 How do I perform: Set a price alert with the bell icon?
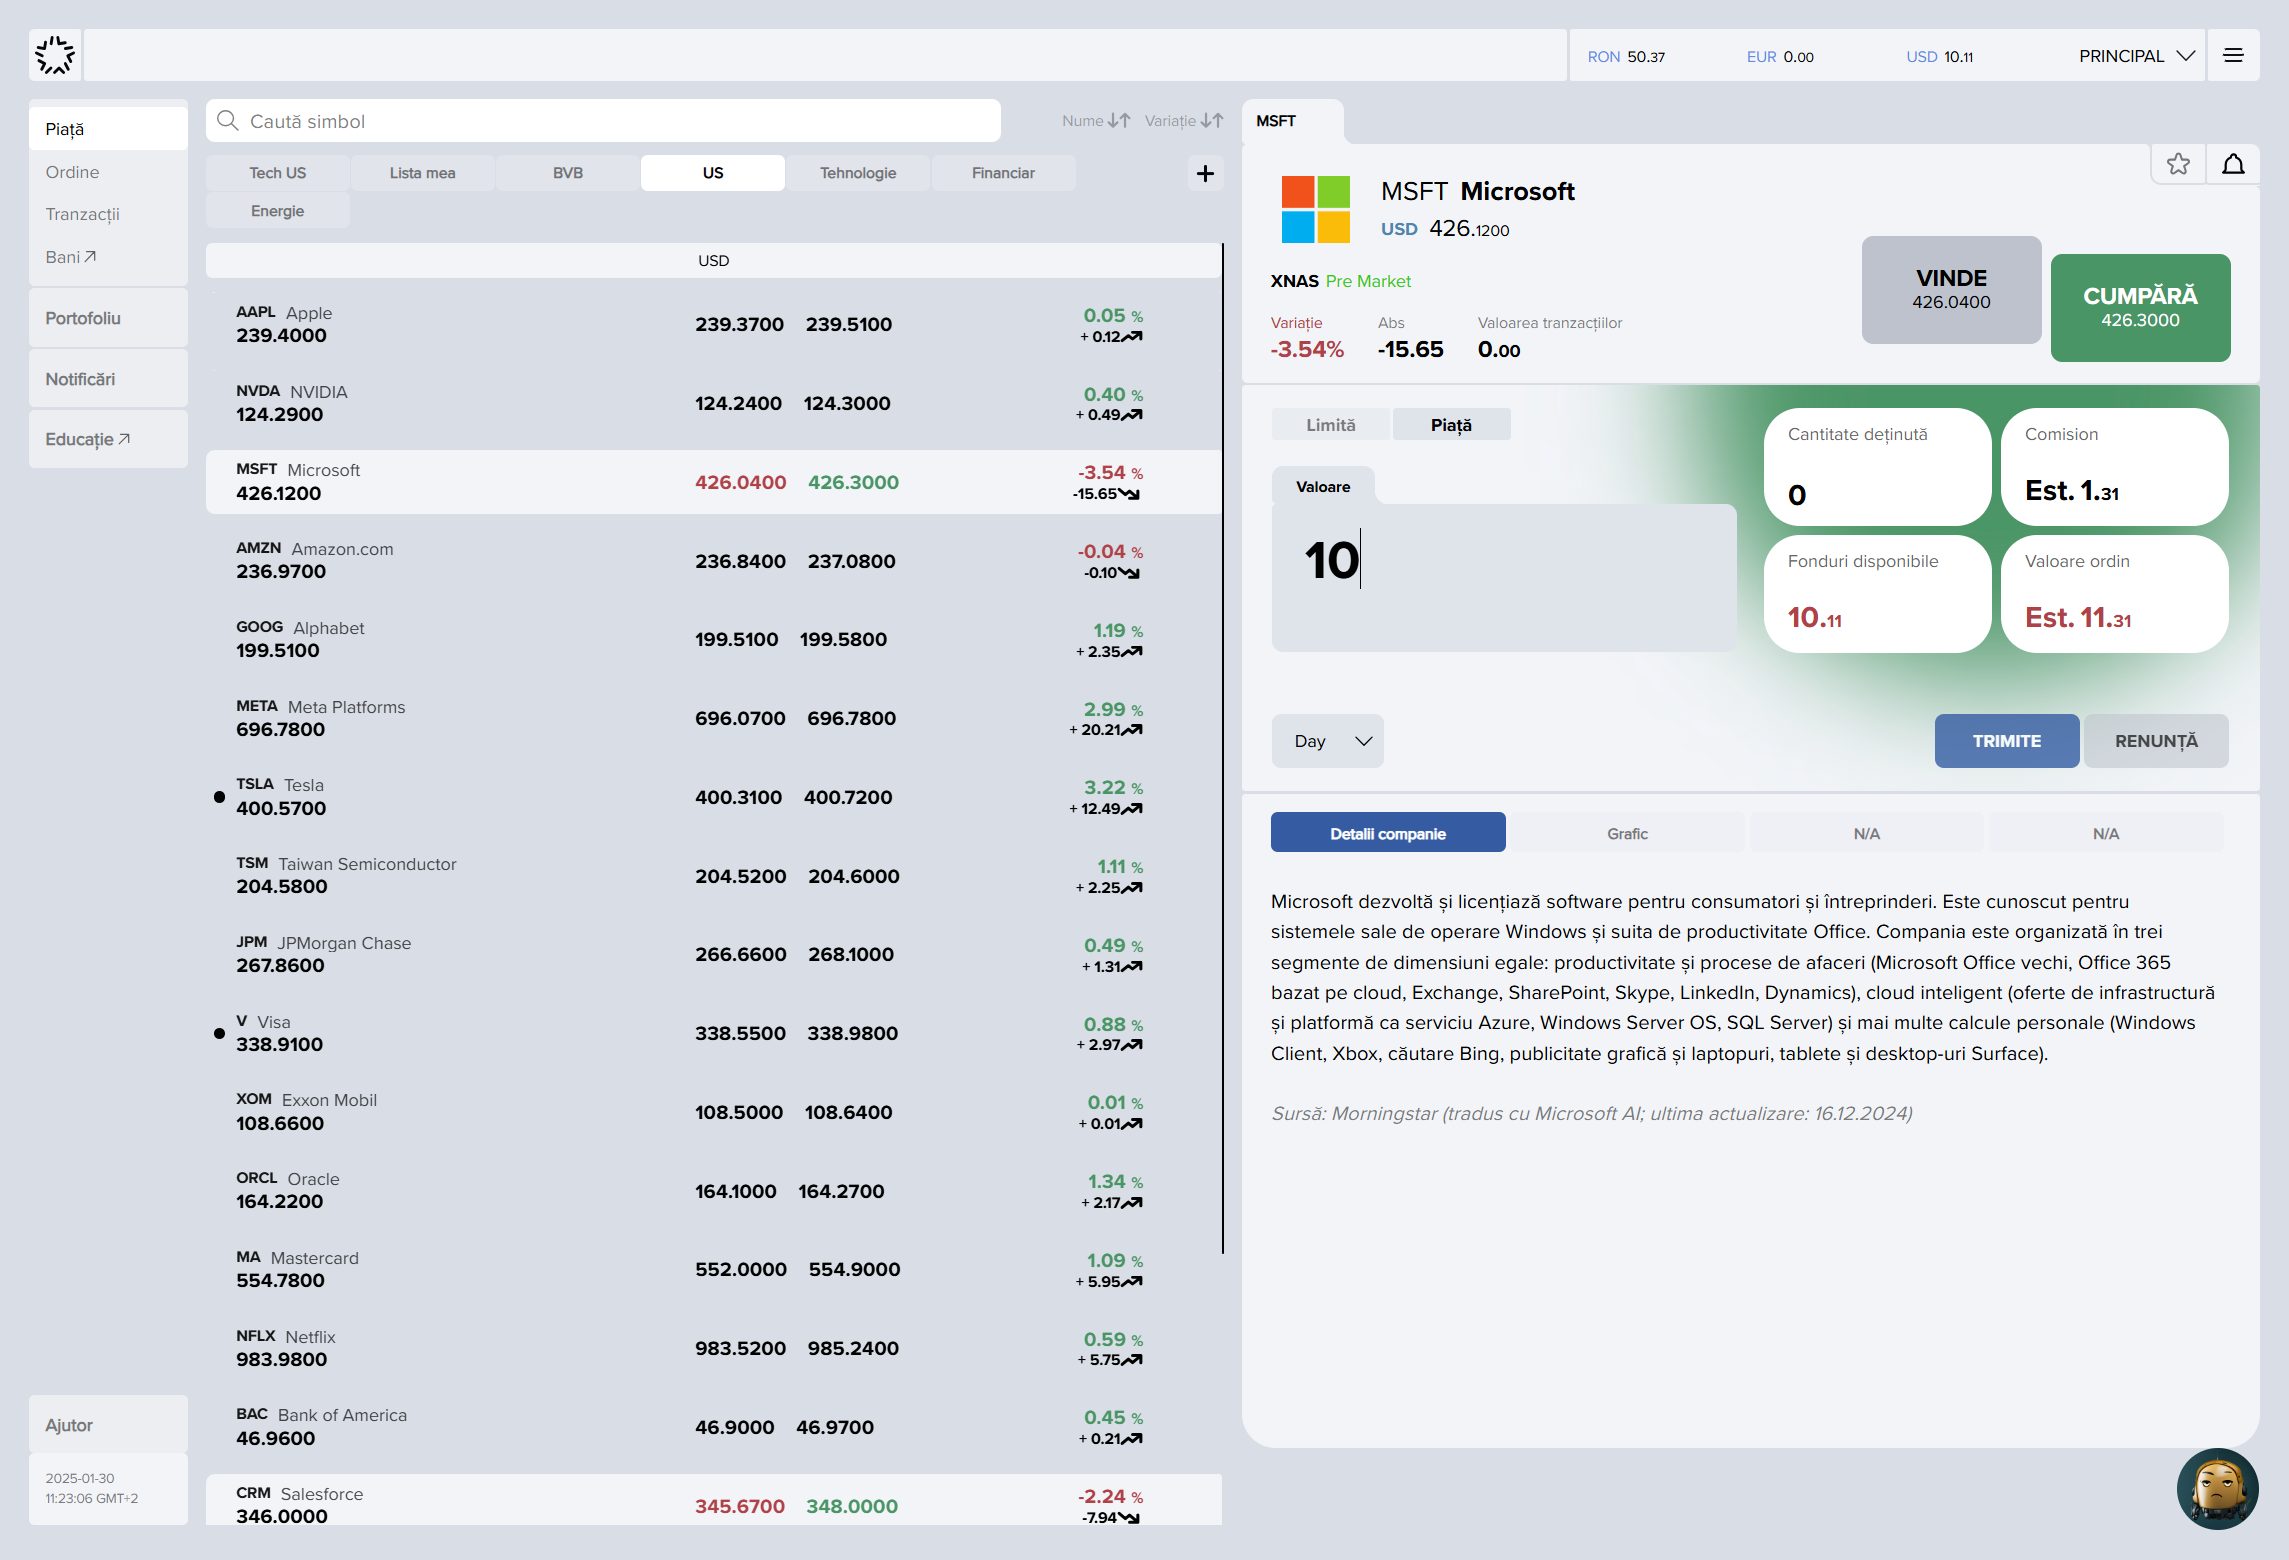tap(2233, 164)
